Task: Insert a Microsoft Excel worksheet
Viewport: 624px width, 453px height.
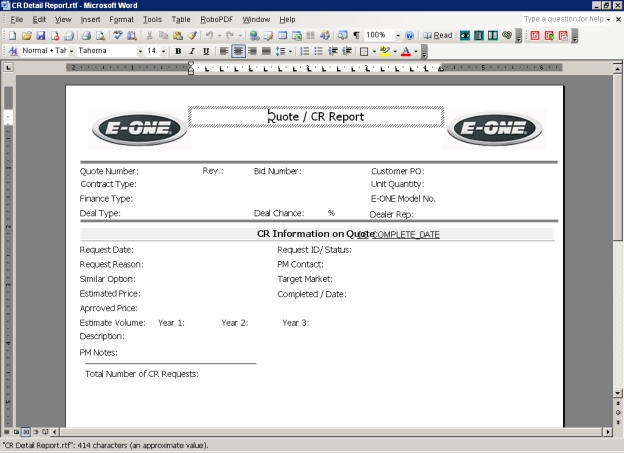Action: (296, 35)
